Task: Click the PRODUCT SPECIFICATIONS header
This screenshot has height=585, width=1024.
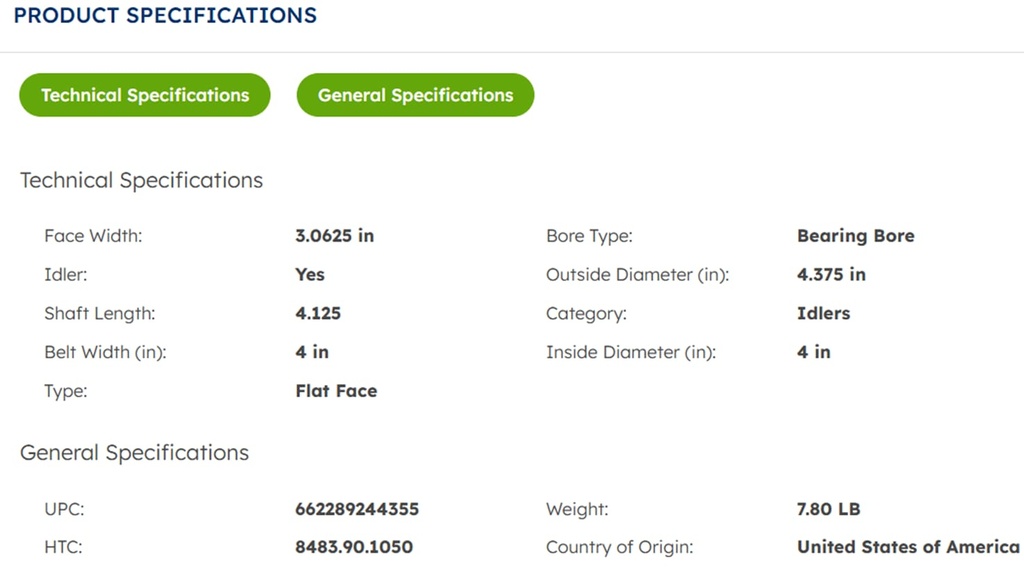Action: [x=165, y=16]
